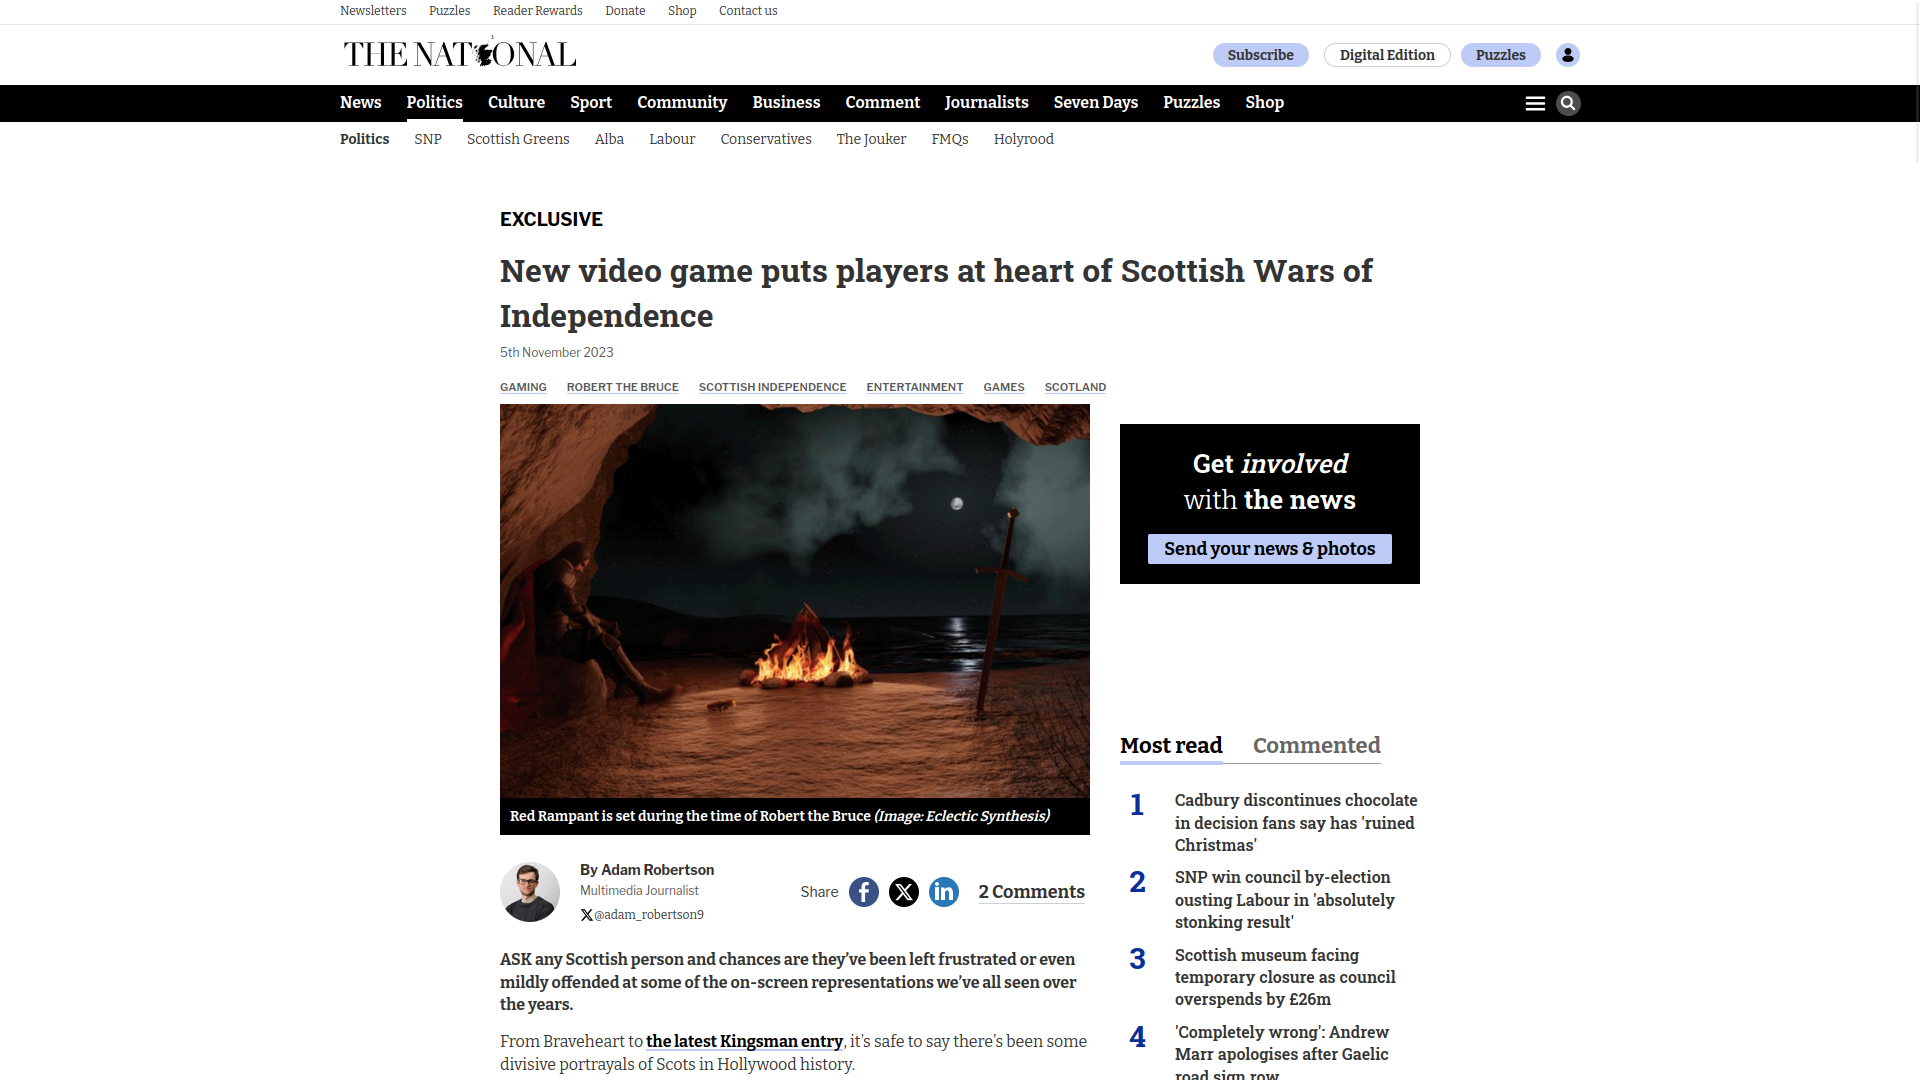Open Politics sub-navigation heading
This screenshot has height=1080, width=1920.
click(x=364, y=139)
